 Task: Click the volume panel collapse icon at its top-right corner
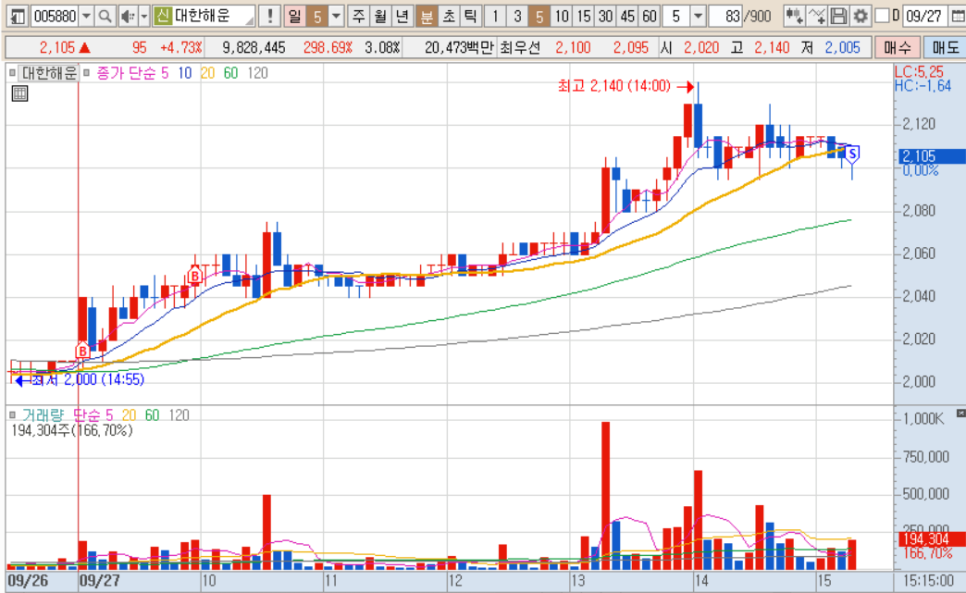pos(960,413)
